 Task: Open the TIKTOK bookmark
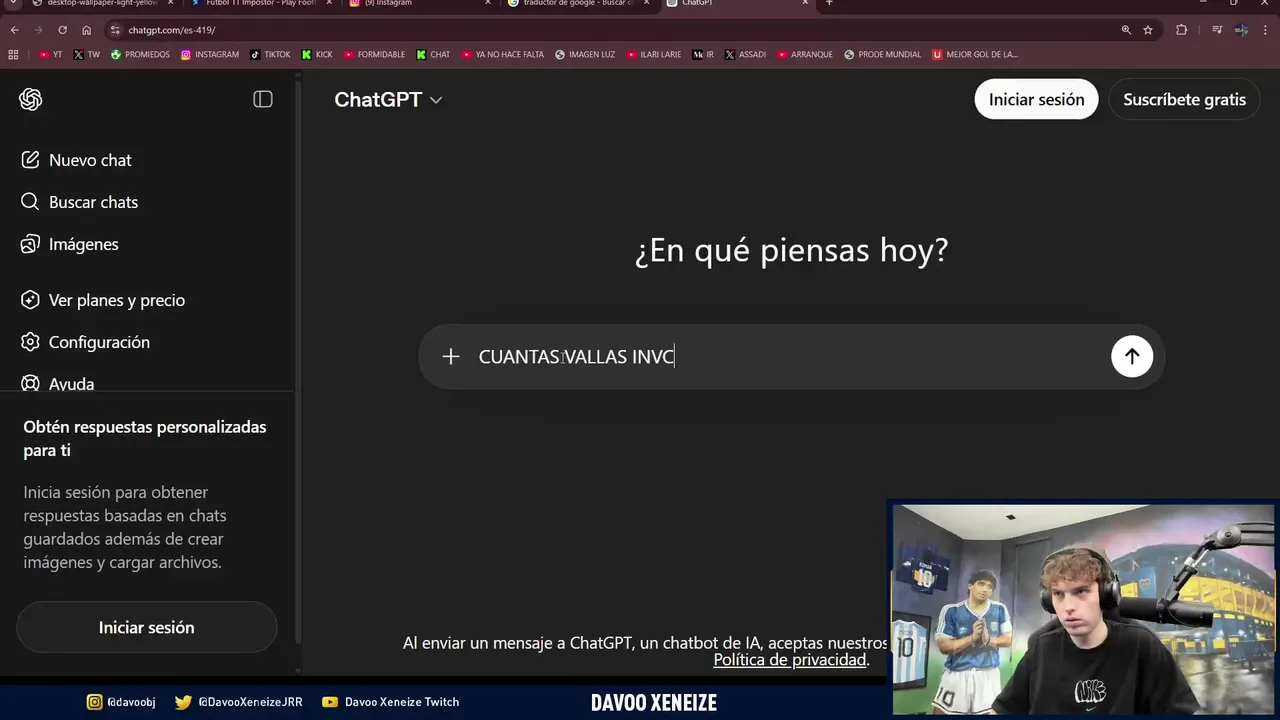click(270, 54)
